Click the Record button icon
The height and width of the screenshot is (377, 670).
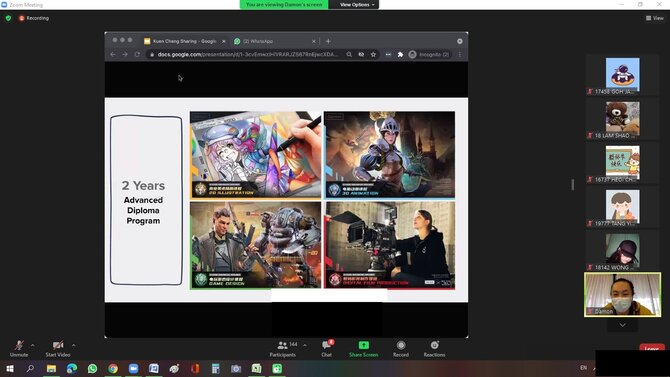pyautogui.click(x=401, y=345)
